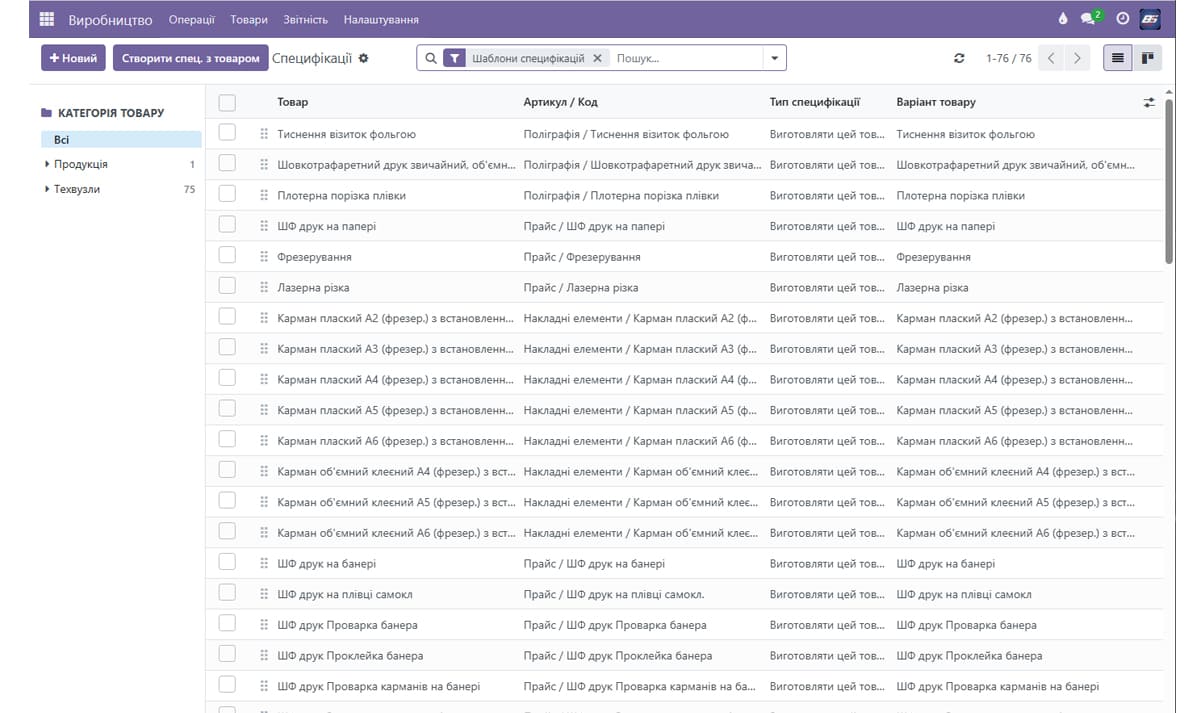
Task: Remove the Шаблони специфікацій filter tag
Action: click(x=597, y=58)
